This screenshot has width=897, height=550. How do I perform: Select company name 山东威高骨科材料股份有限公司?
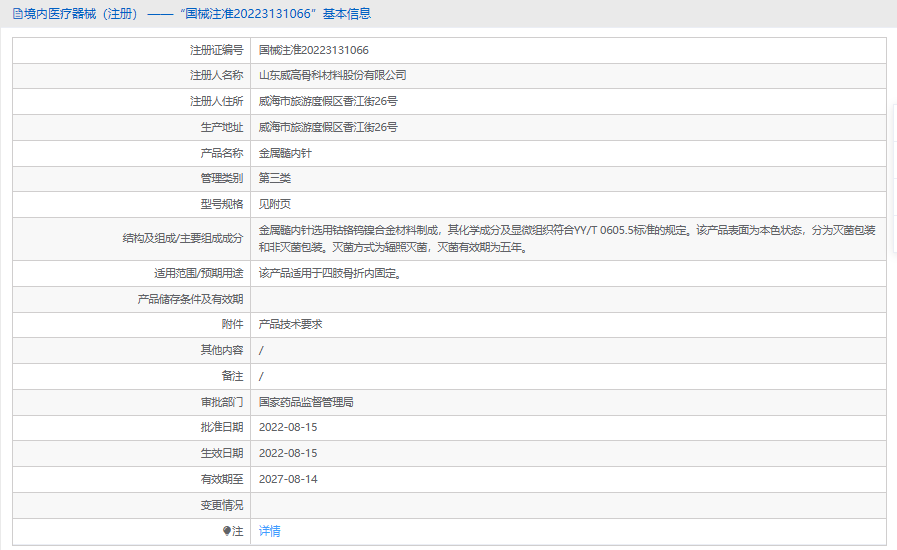coord(332,76)
